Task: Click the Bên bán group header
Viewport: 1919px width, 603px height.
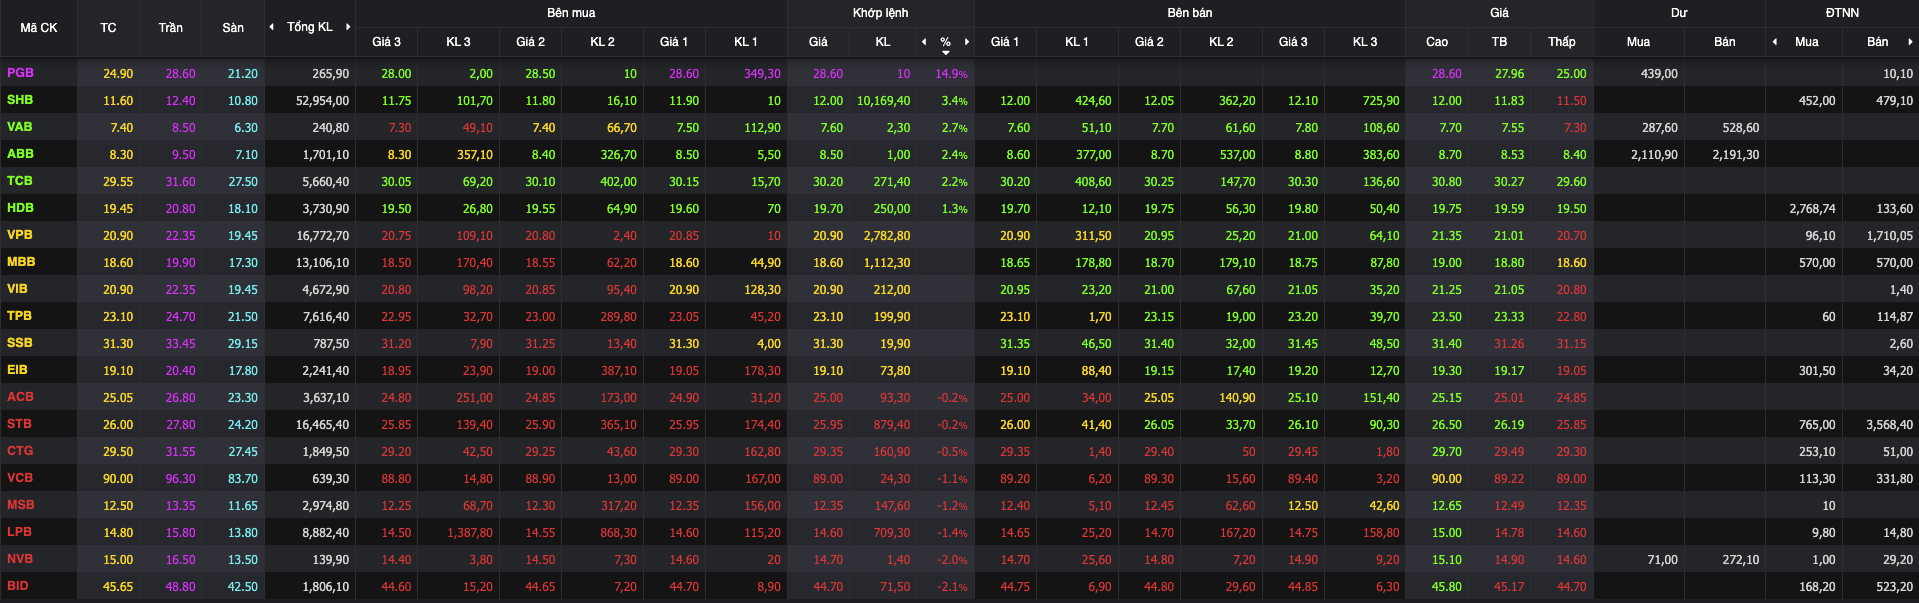Action: (x=1190, y=13)
